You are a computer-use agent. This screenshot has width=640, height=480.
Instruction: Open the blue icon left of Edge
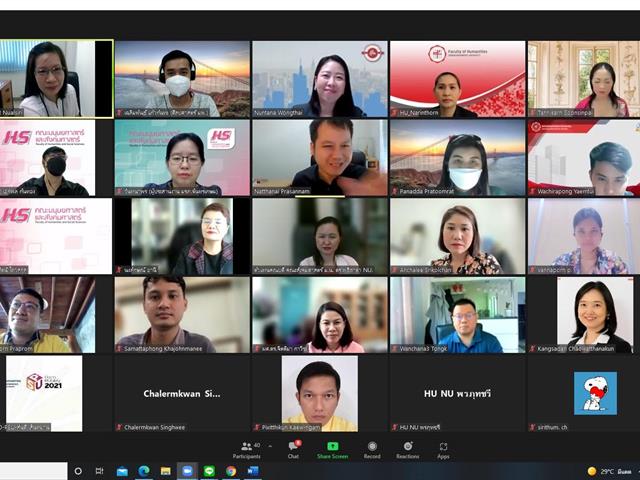click(x=122, y=471)
